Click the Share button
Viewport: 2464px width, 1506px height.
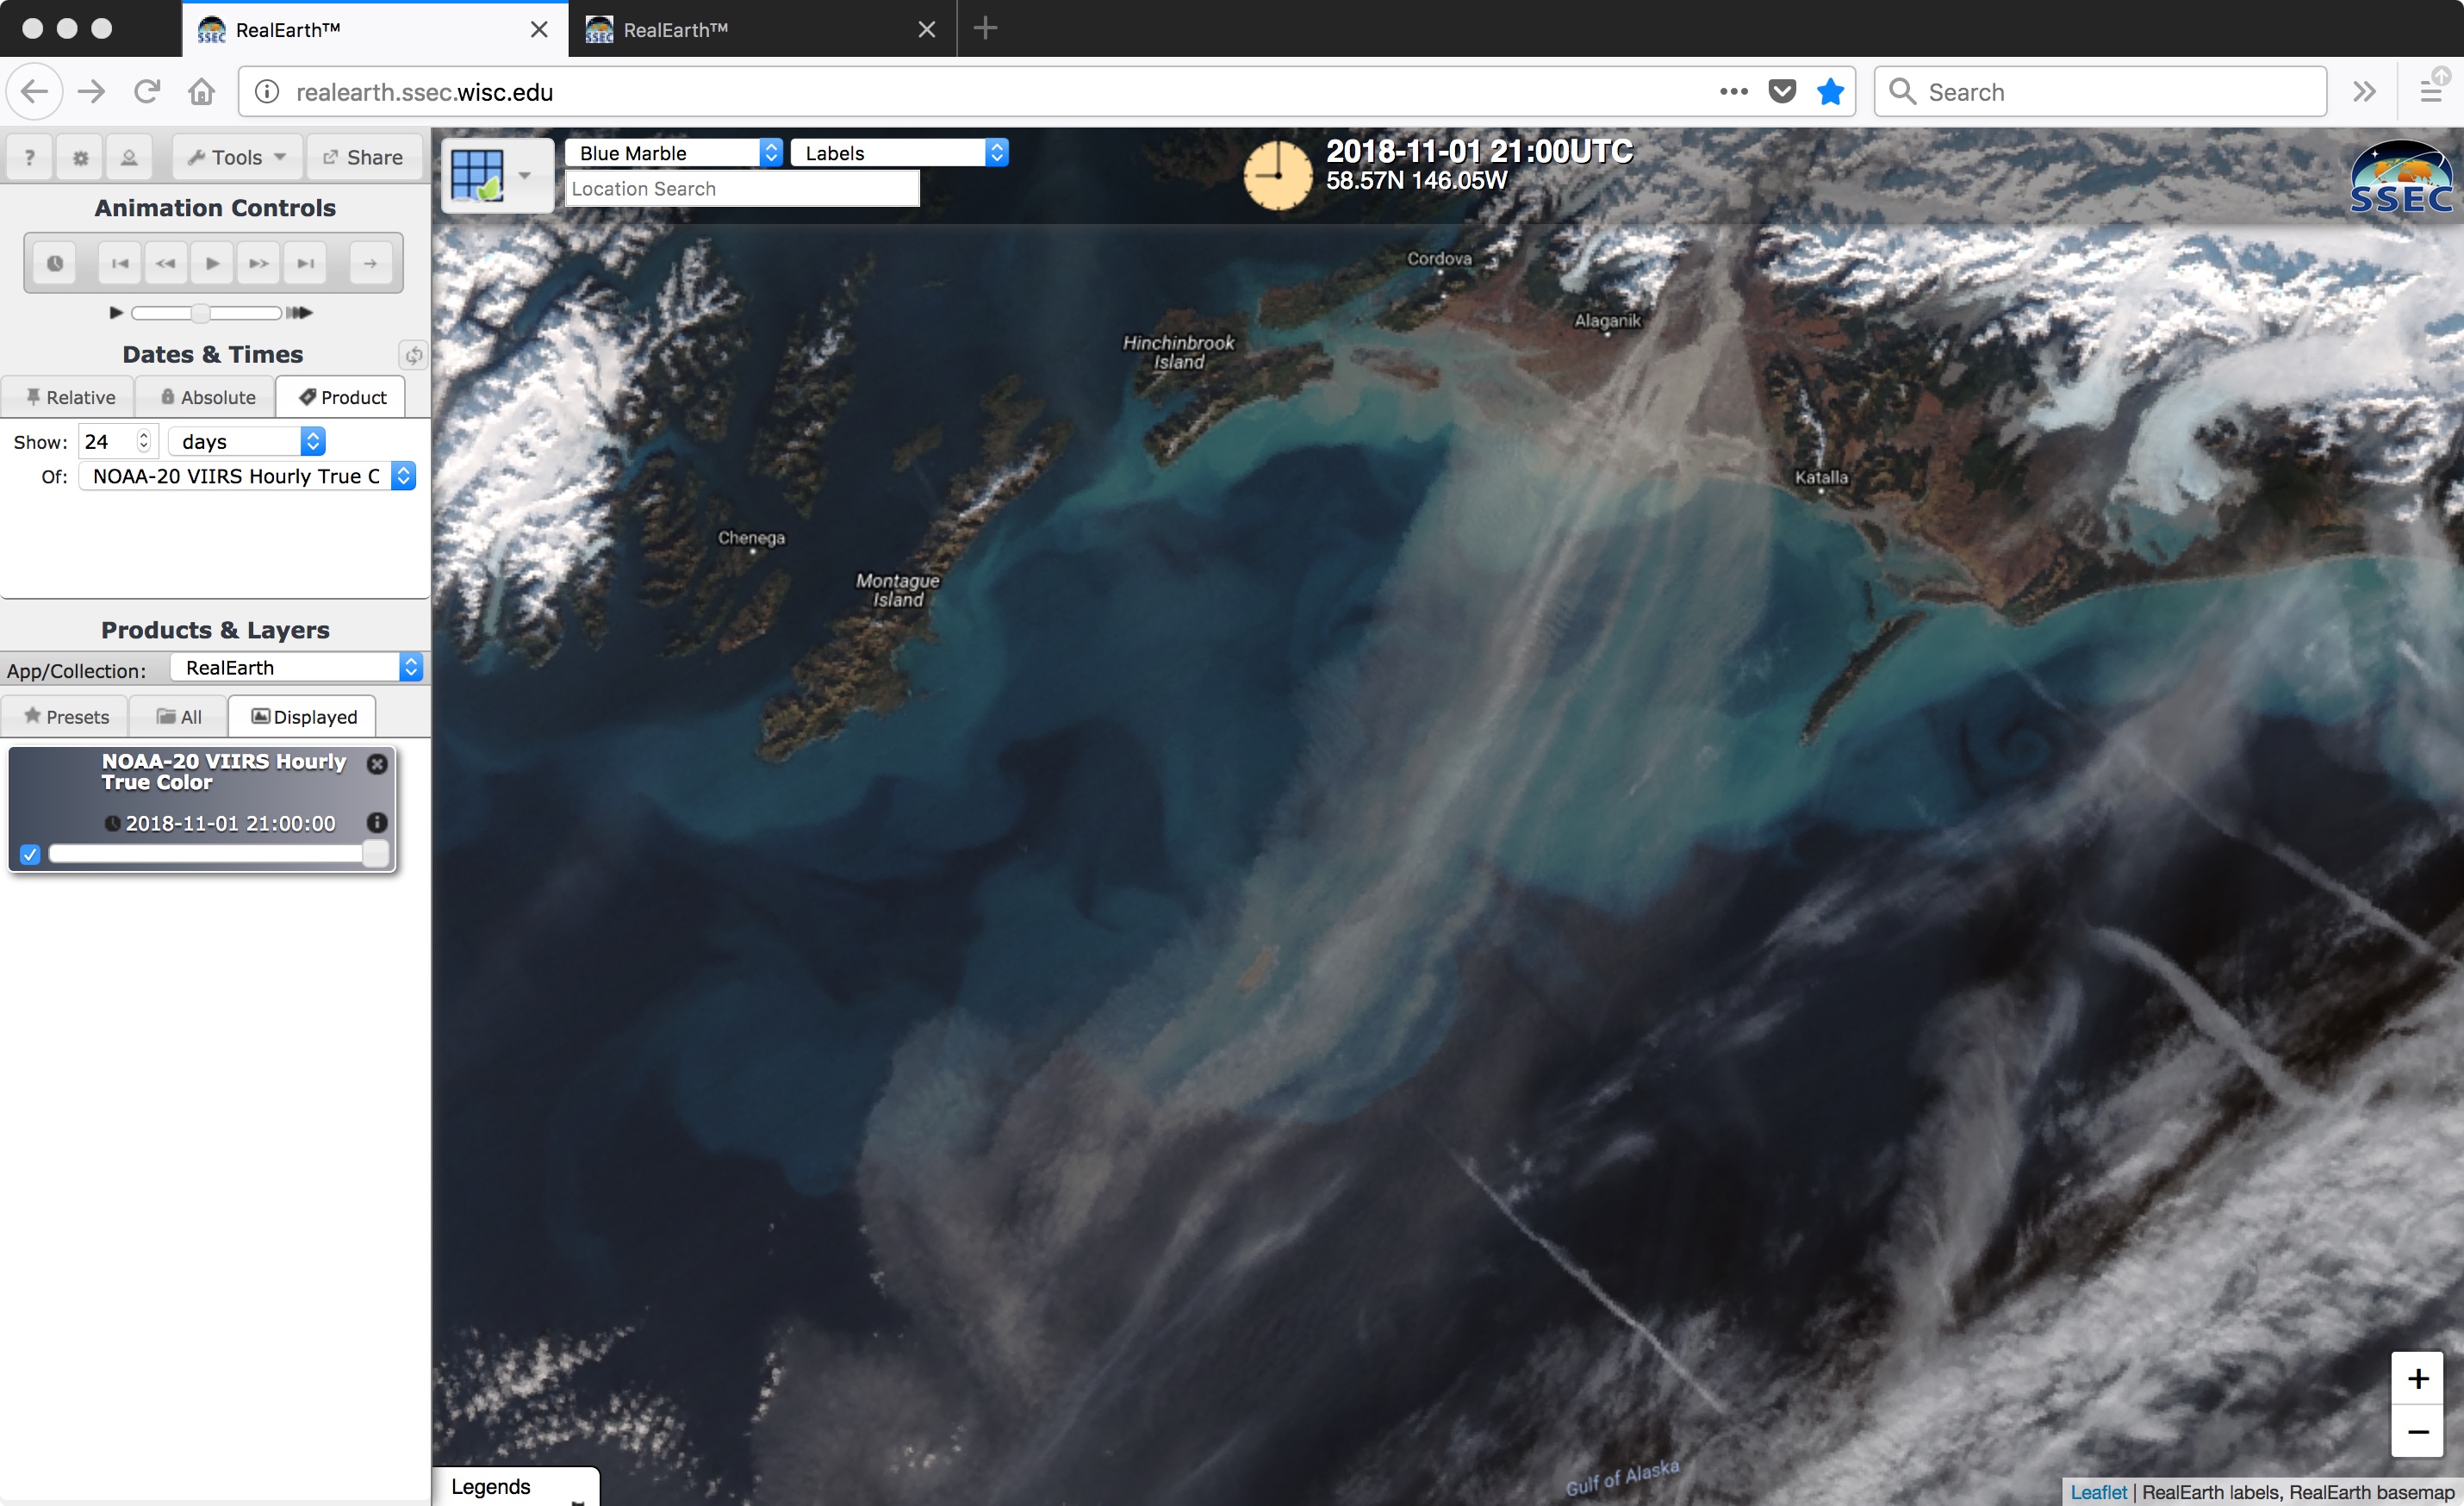(x=363, y=157)
